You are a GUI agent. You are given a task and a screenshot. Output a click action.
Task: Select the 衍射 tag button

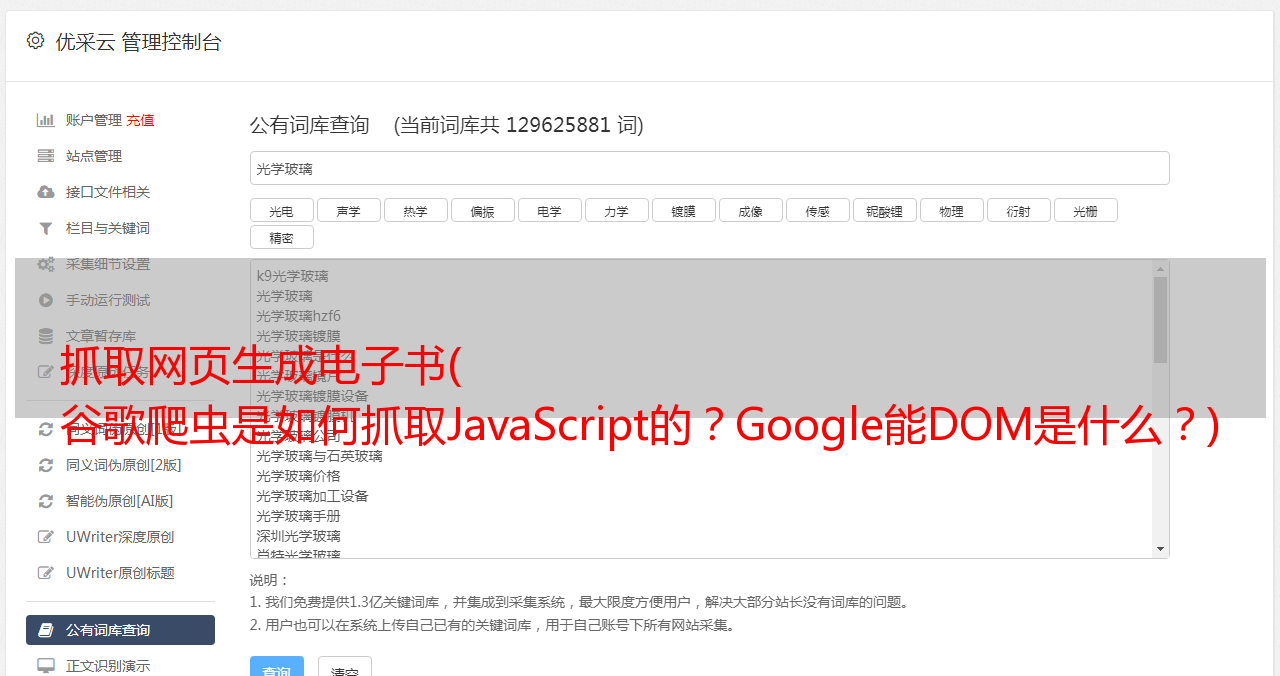coord(1018,211)
